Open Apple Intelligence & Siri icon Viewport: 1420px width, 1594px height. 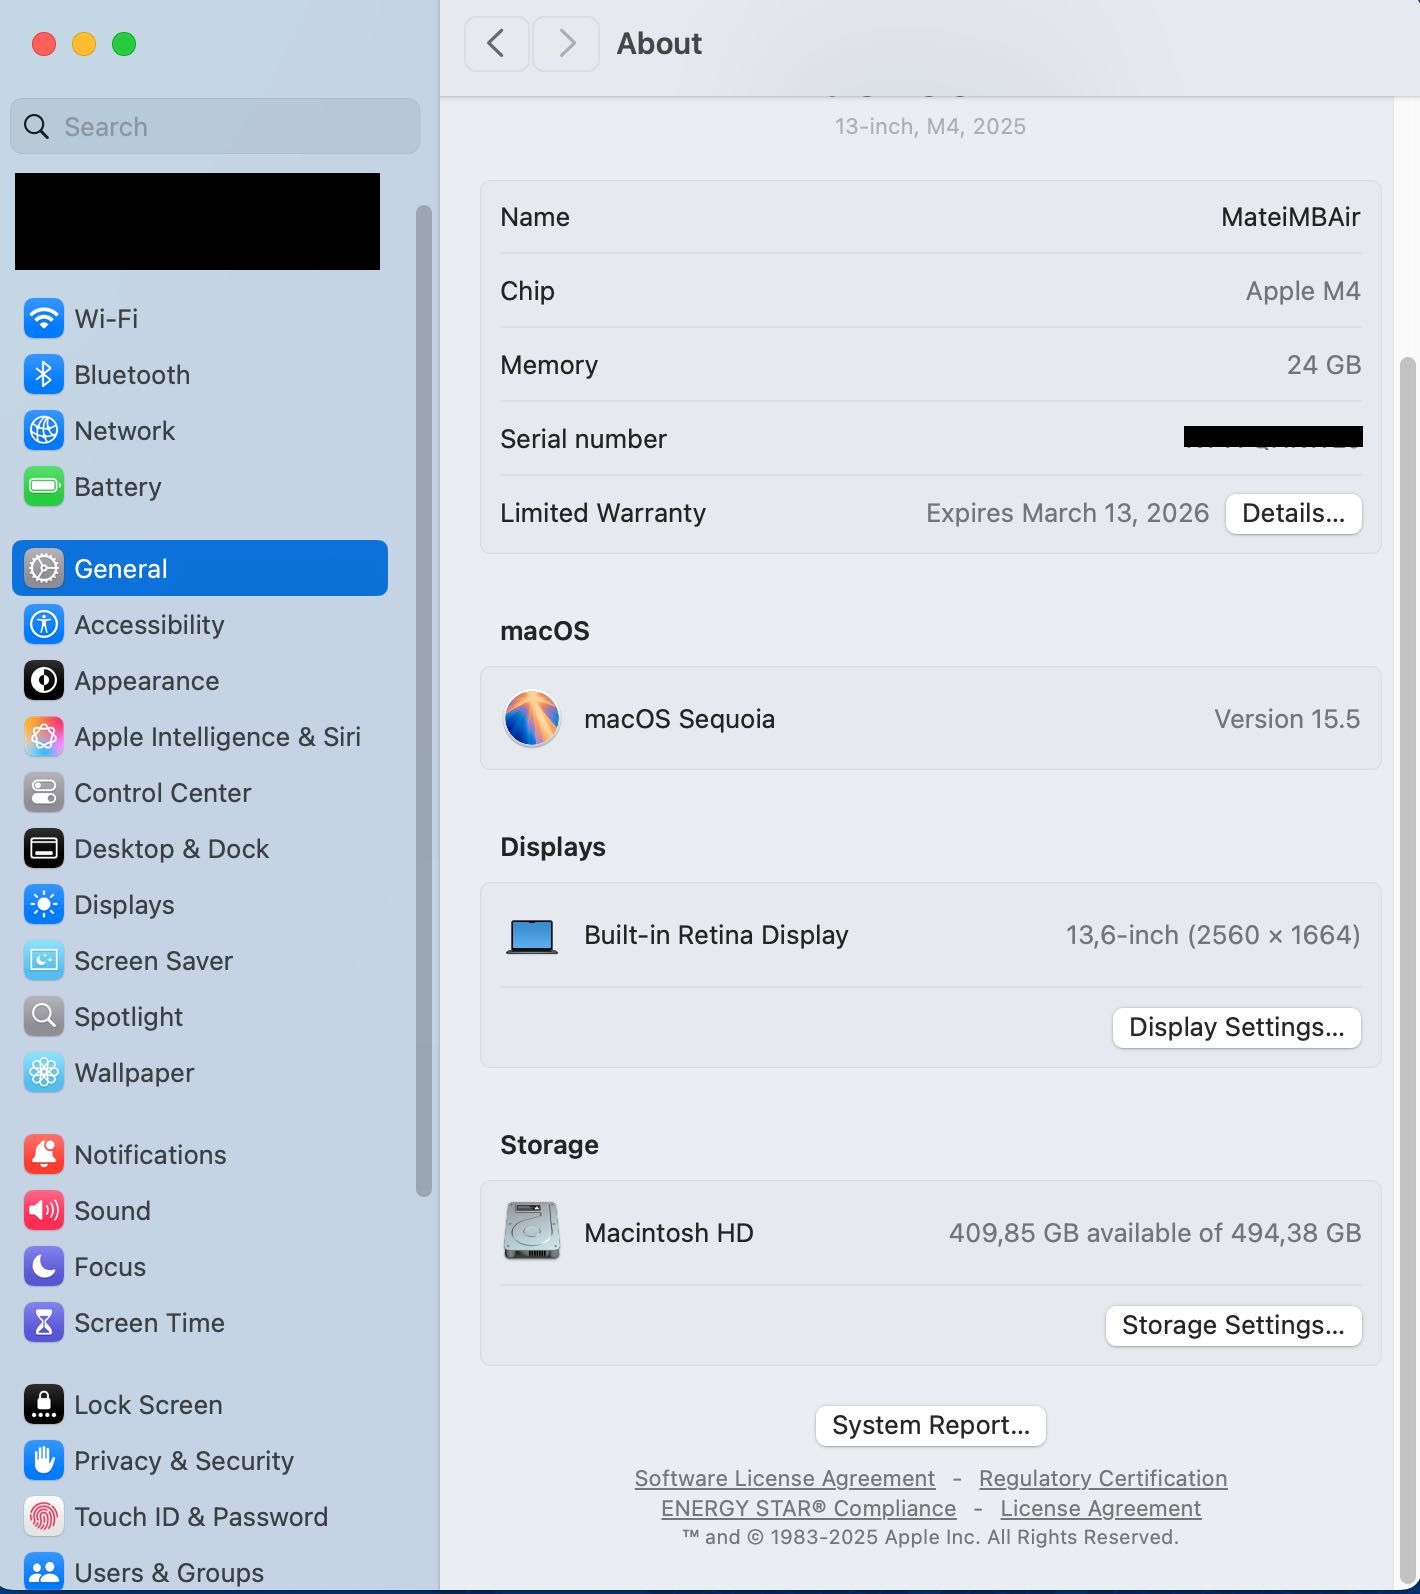tap(44, 737)
